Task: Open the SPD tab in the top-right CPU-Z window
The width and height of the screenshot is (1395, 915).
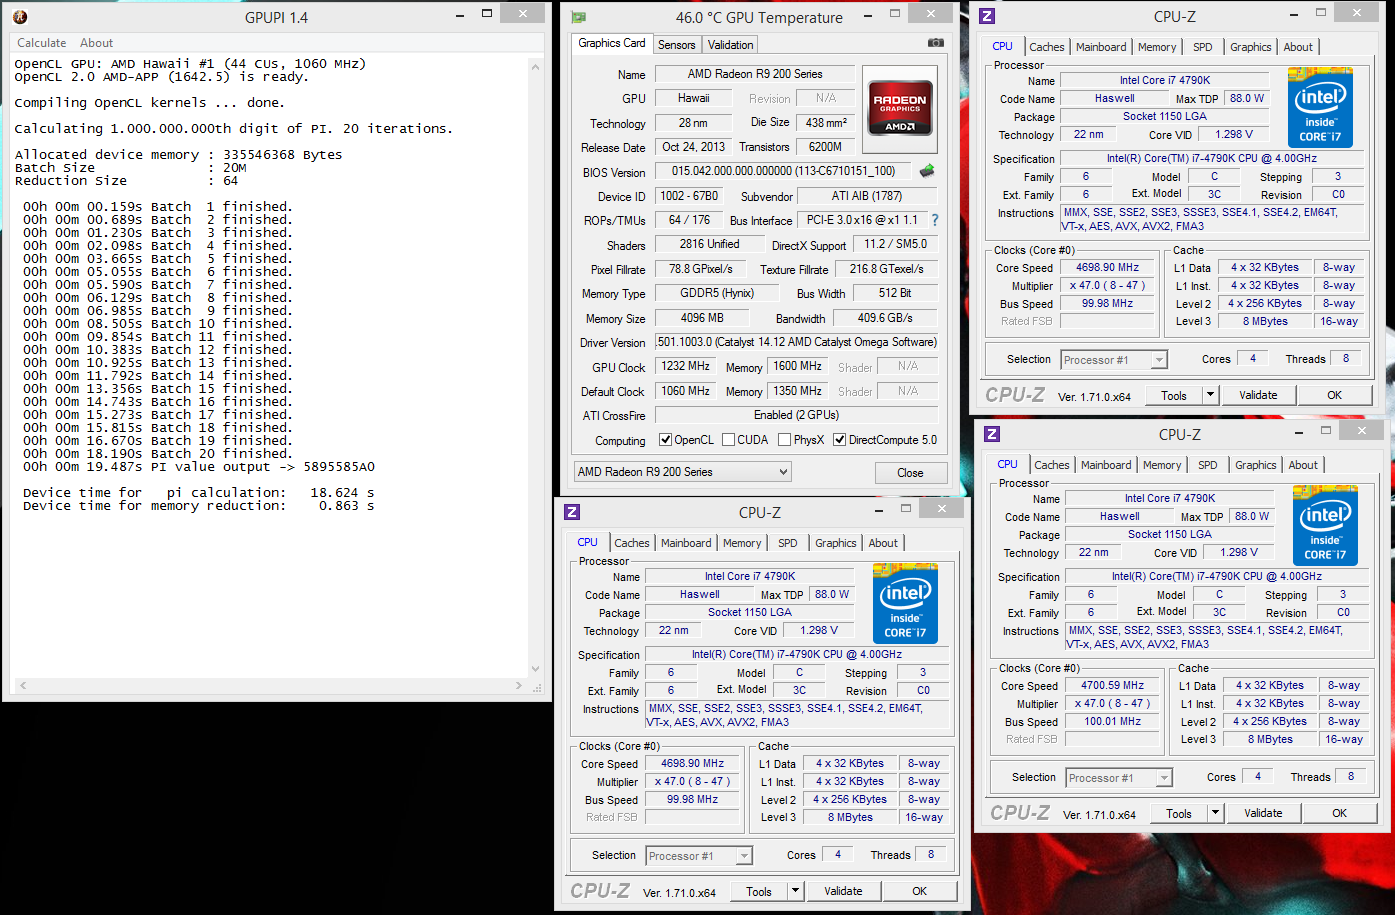Action: (1203, 47)
